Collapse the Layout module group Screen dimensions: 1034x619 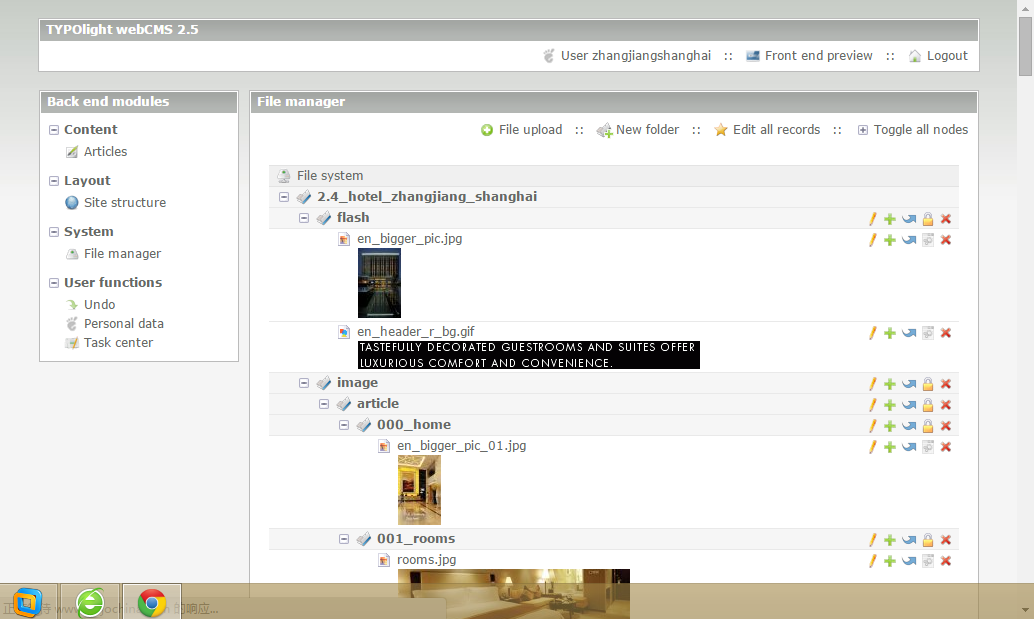(54, 181)
